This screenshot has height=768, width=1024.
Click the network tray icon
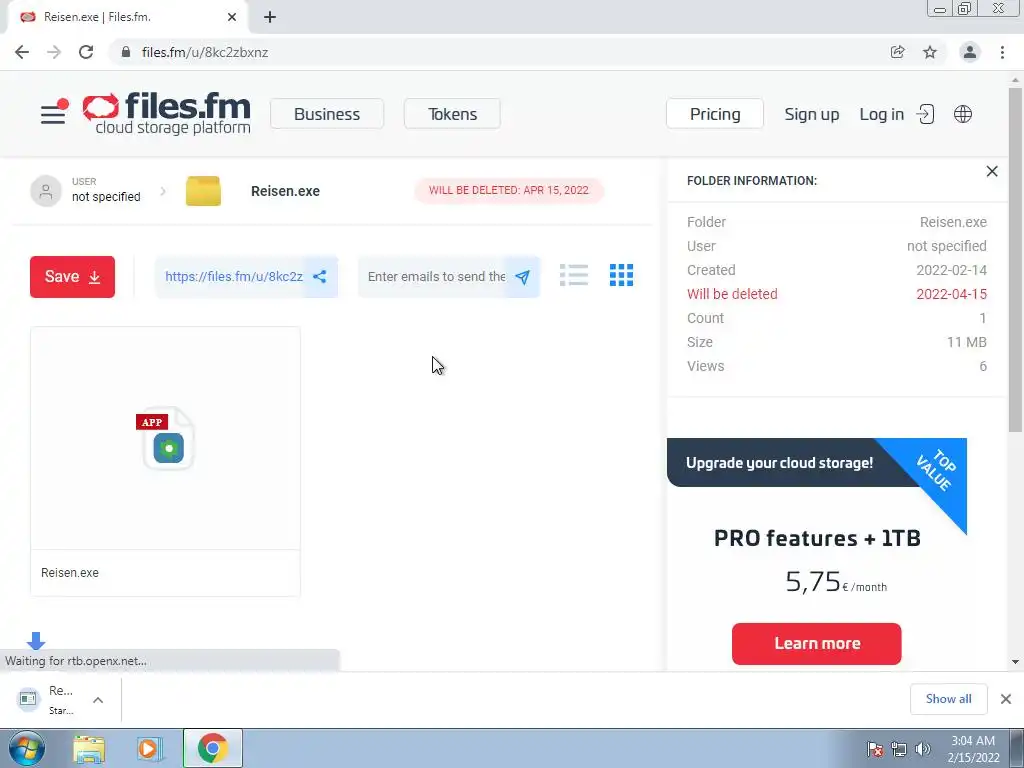tap(899, 749)
